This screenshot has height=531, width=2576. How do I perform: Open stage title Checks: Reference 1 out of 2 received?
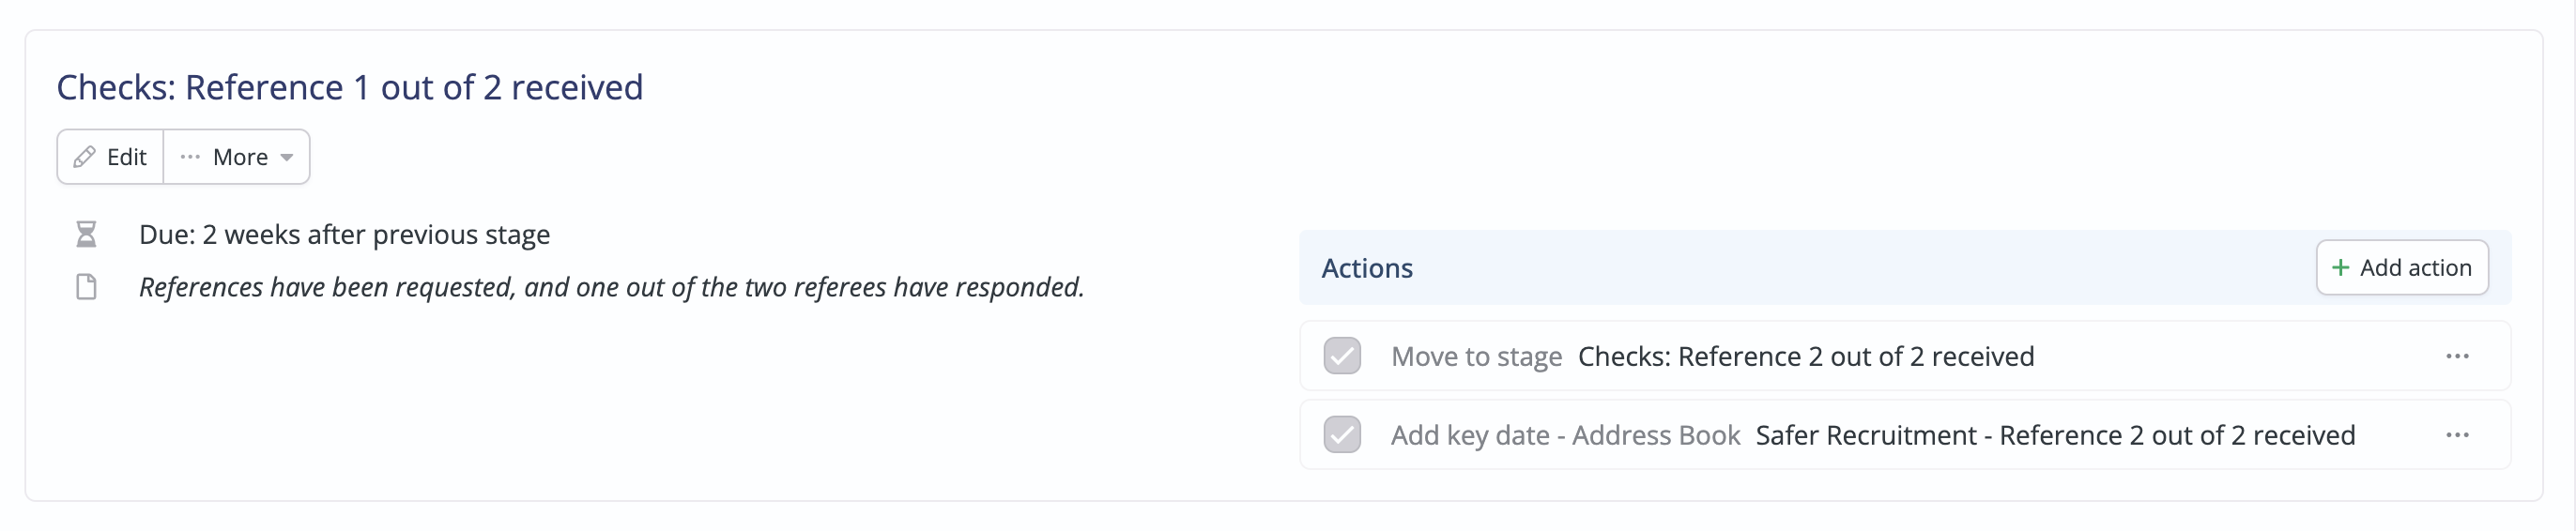(350, 88)
